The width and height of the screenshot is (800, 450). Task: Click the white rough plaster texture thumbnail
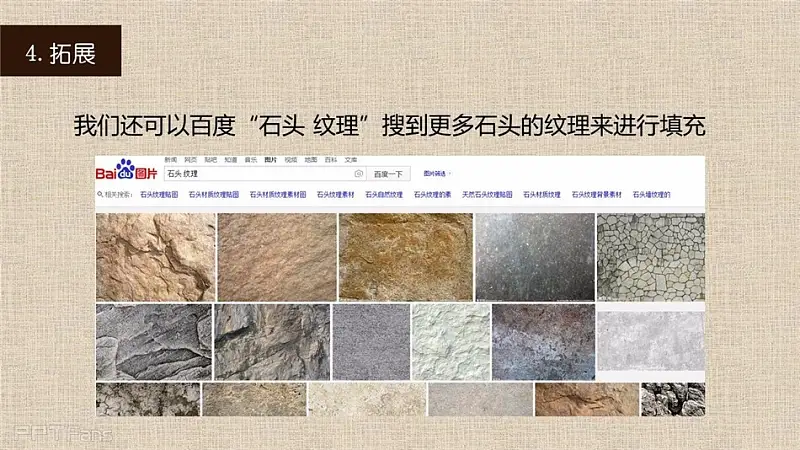451,342
